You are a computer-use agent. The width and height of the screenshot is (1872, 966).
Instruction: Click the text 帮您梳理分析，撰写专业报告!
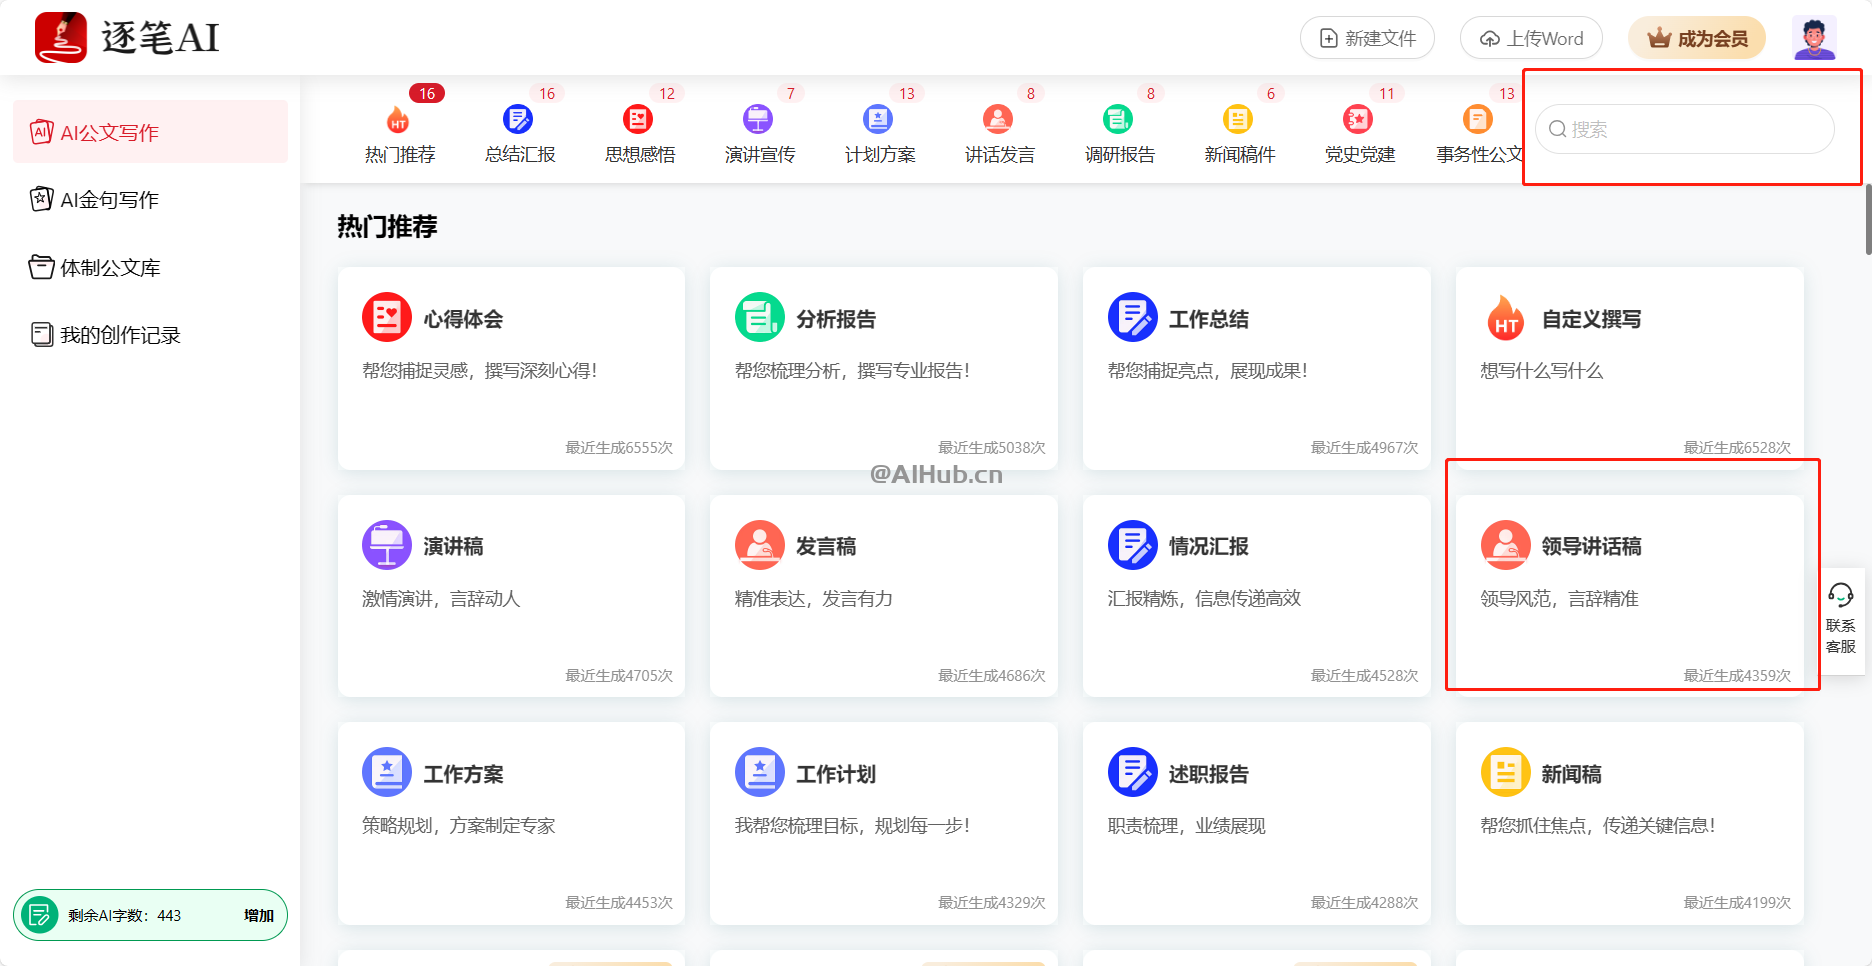[x=853, y=371]
